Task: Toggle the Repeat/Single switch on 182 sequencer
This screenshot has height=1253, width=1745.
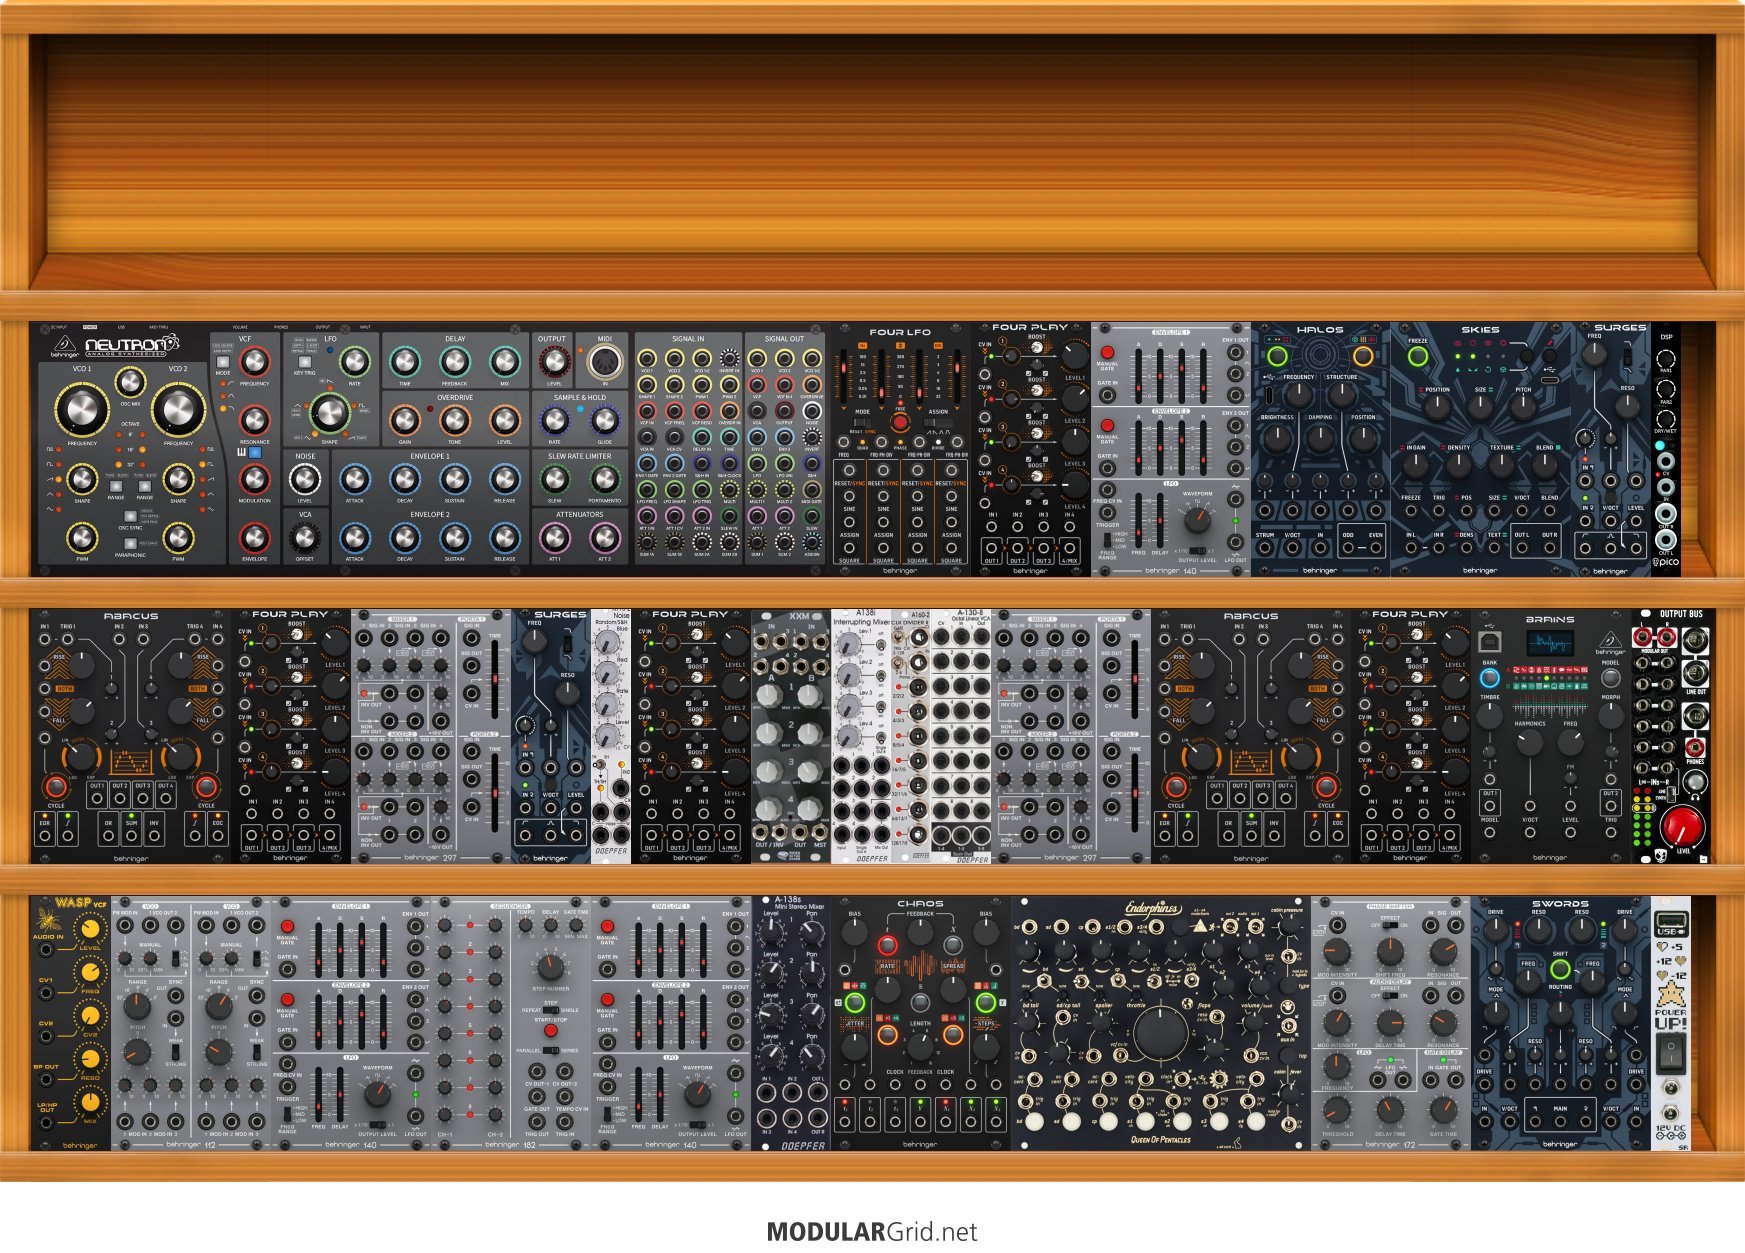Action: pyautogui.click(x=550, y=1010)
